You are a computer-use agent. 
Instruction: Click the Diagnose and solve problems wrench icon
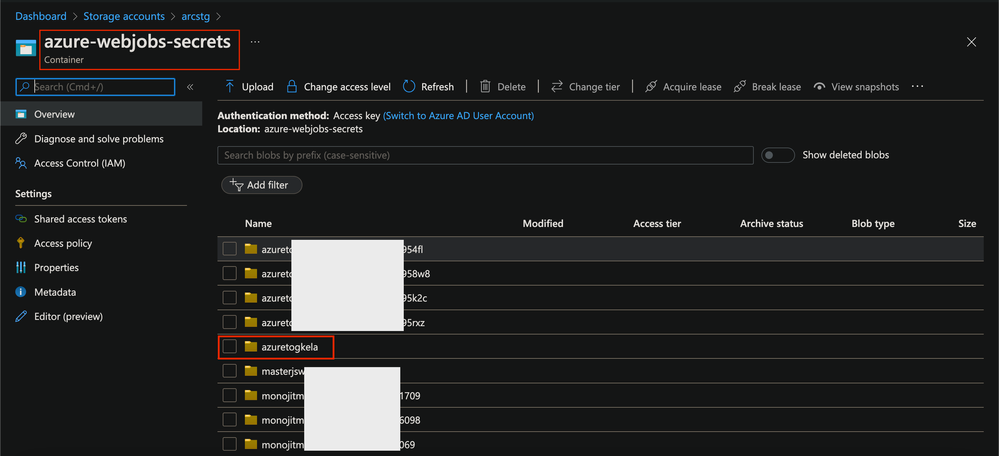click(x=21, y=139)
